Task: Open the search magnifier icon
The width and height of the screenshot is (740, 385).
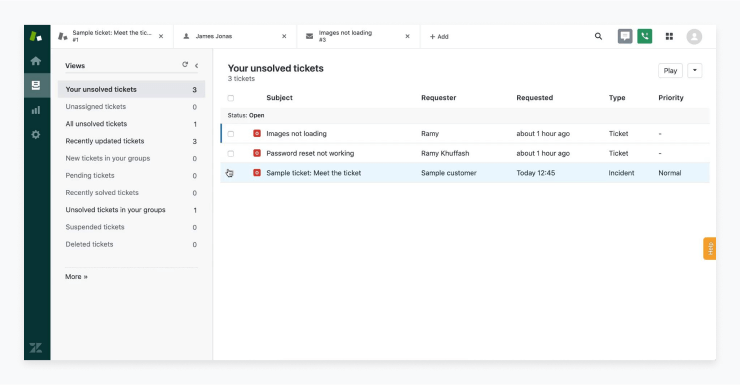Action: point(598,36)
